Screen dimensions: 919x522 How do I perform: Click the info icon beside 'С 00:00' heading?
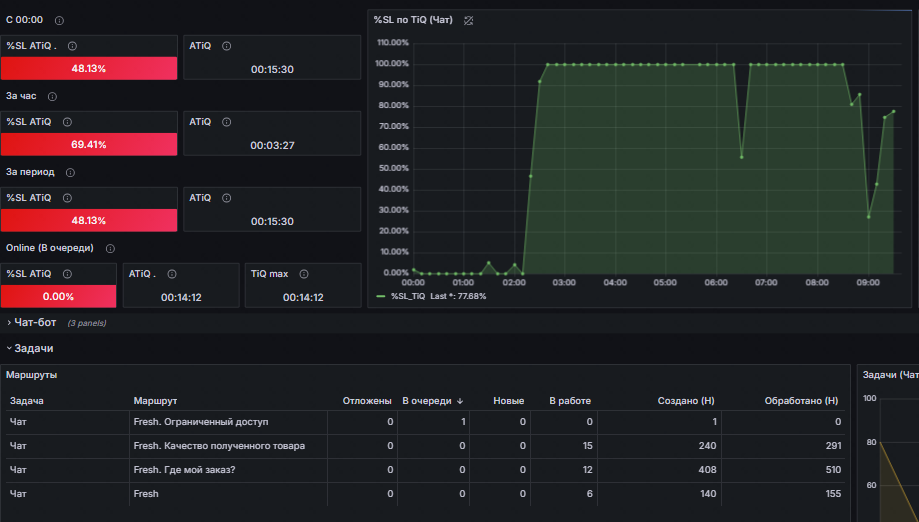click(x=59, y=21)
